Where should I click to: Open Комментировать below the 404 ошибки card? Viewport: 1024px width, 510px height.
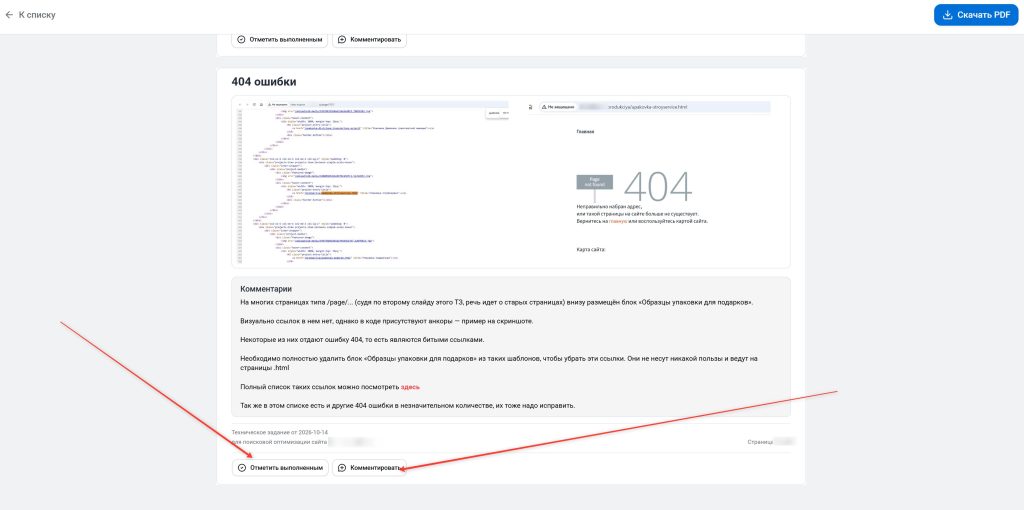[369, 468]
